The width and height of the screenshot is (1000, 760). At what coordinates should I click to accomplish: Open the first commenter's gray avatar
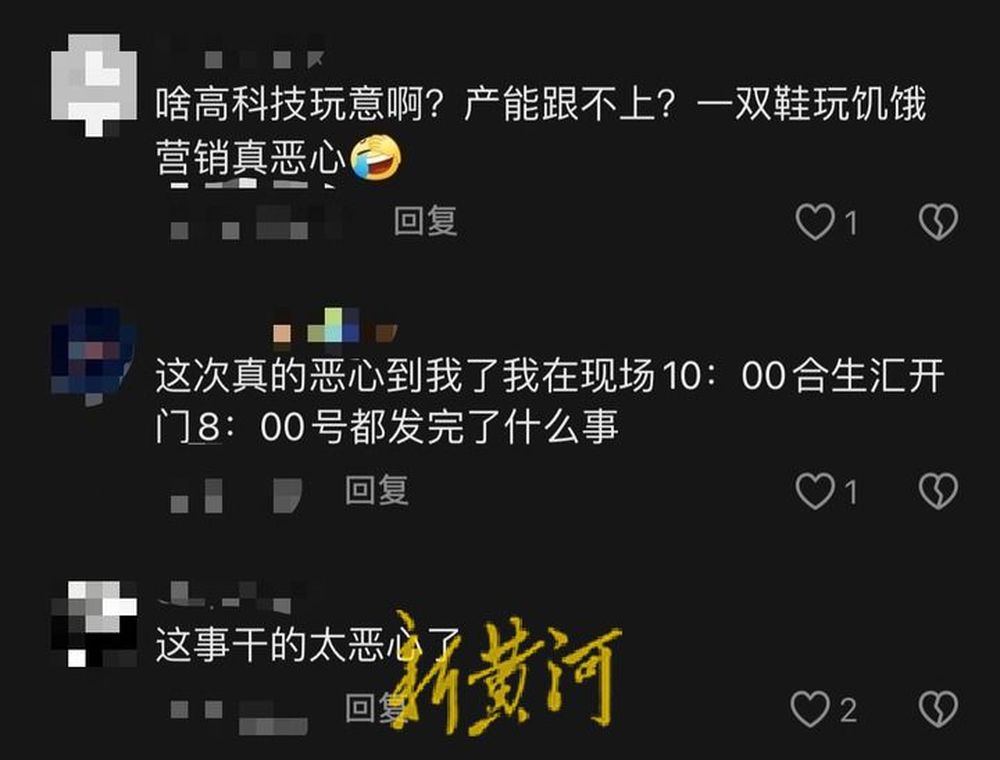pyautogui.click(x=94, y=85)
